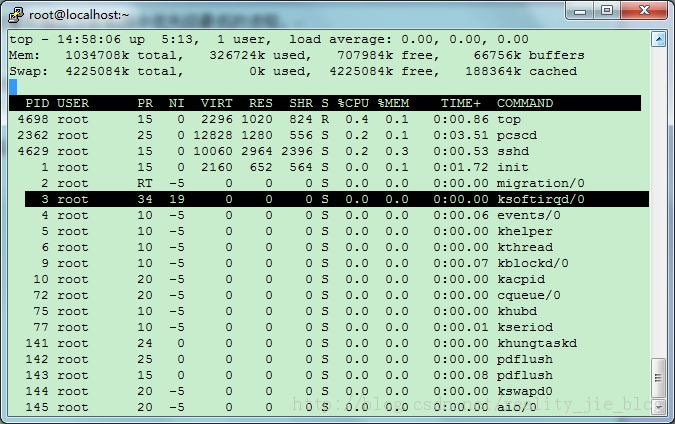The height and width of the screenshot is (424, 675).
Task: Click the blue terminal cursor block
Action: tap(13, 87)
